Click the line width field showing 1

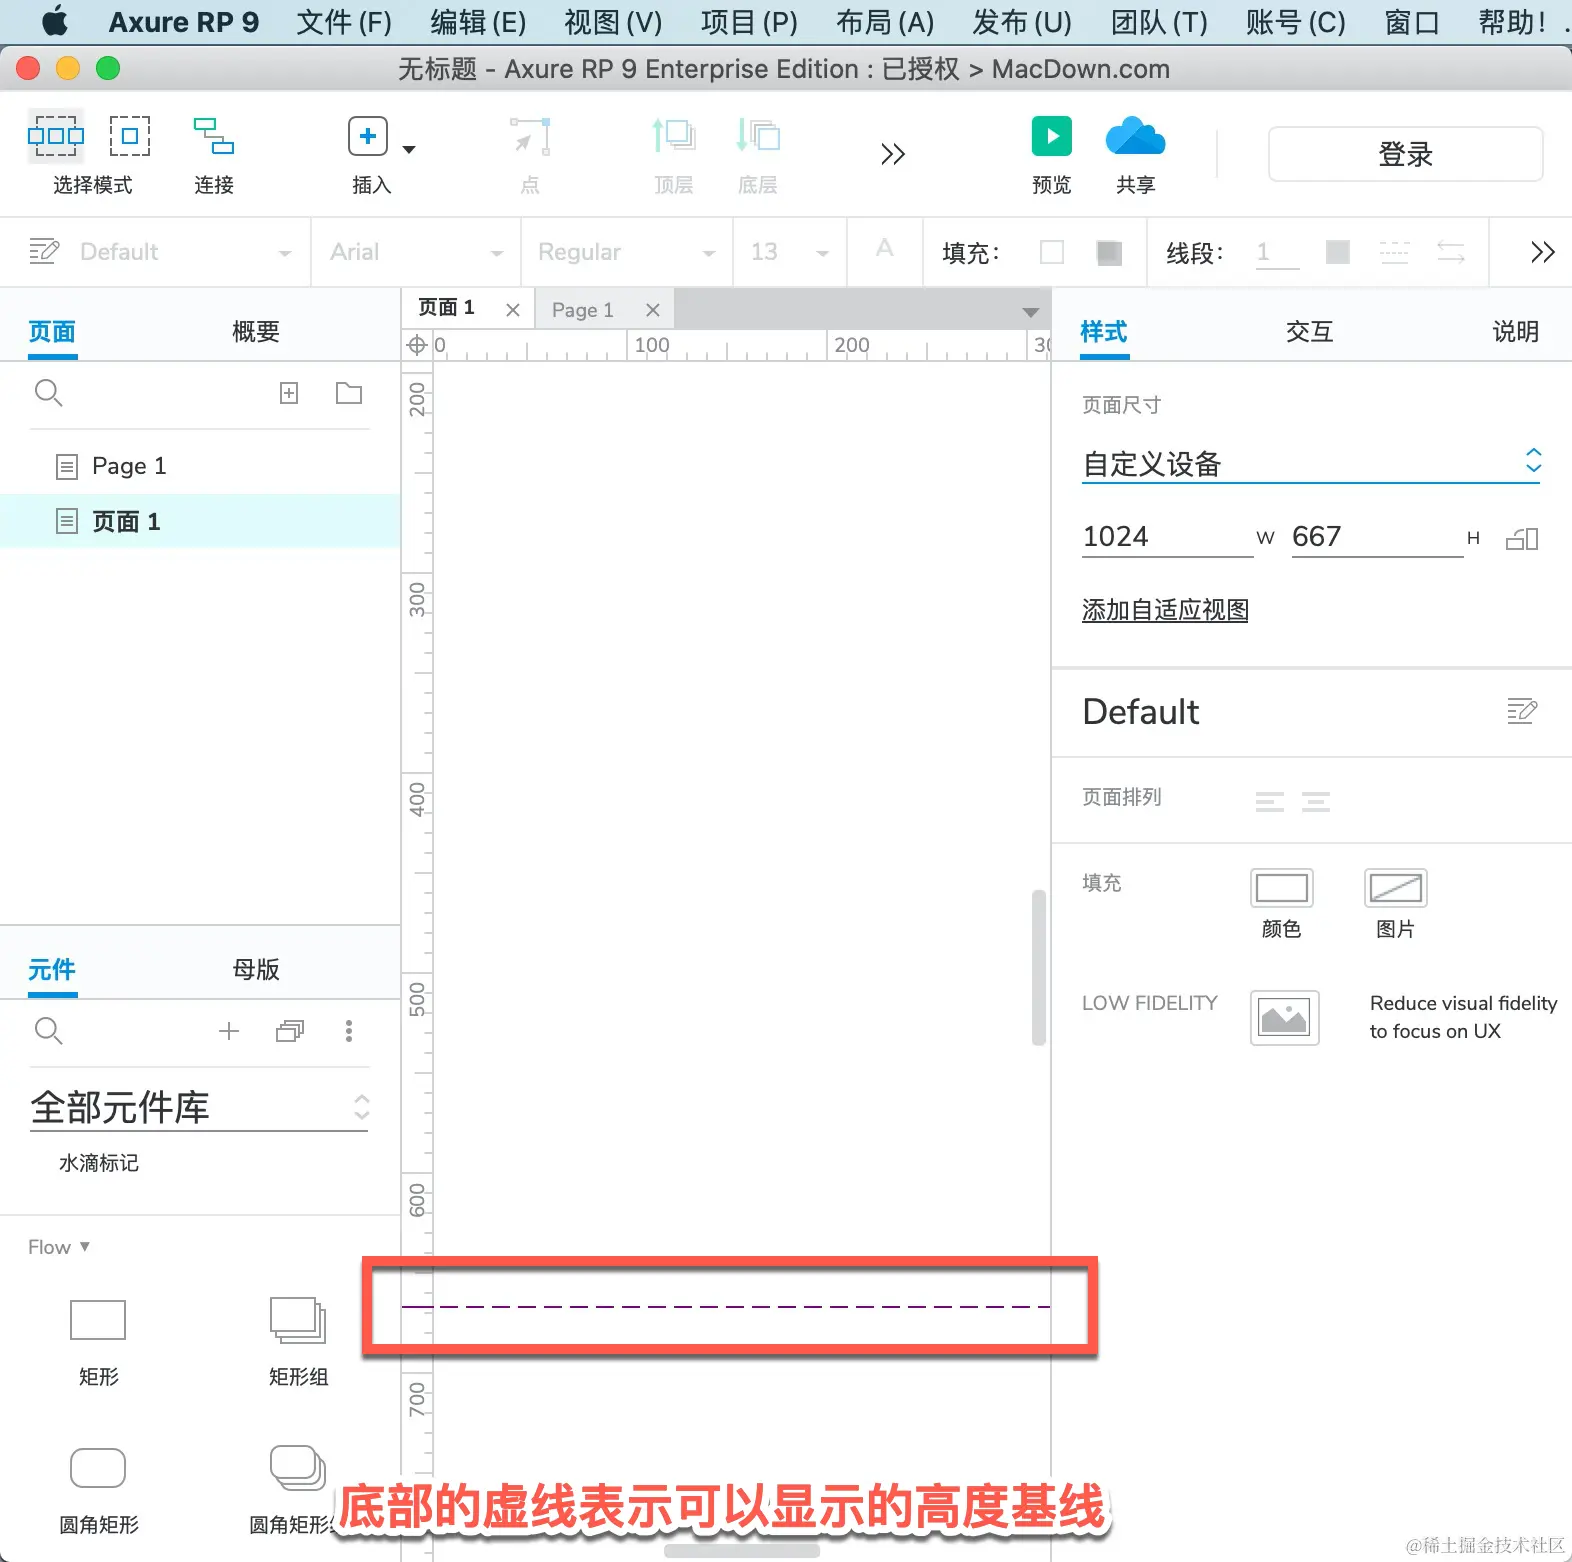(x=1277, y=252)
